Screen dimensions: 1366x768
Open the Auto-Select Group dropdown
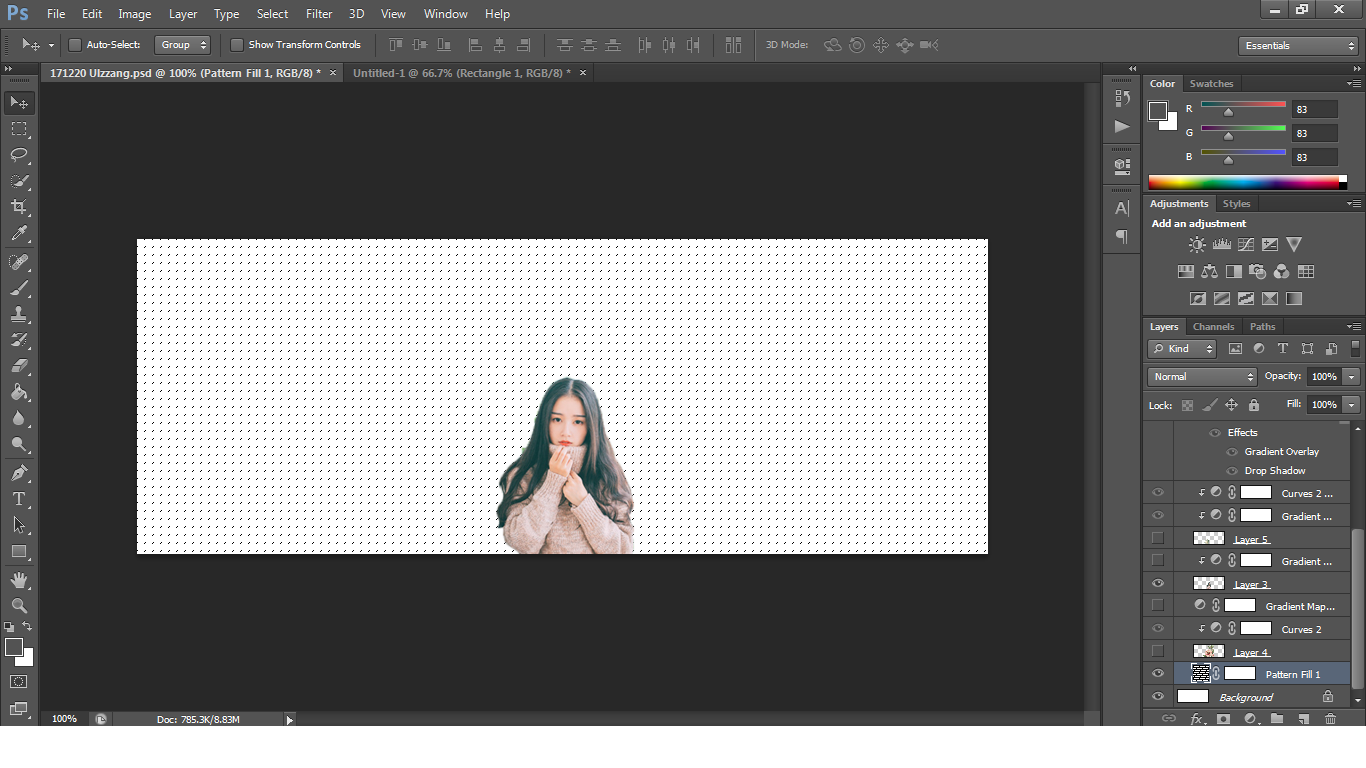184,45
